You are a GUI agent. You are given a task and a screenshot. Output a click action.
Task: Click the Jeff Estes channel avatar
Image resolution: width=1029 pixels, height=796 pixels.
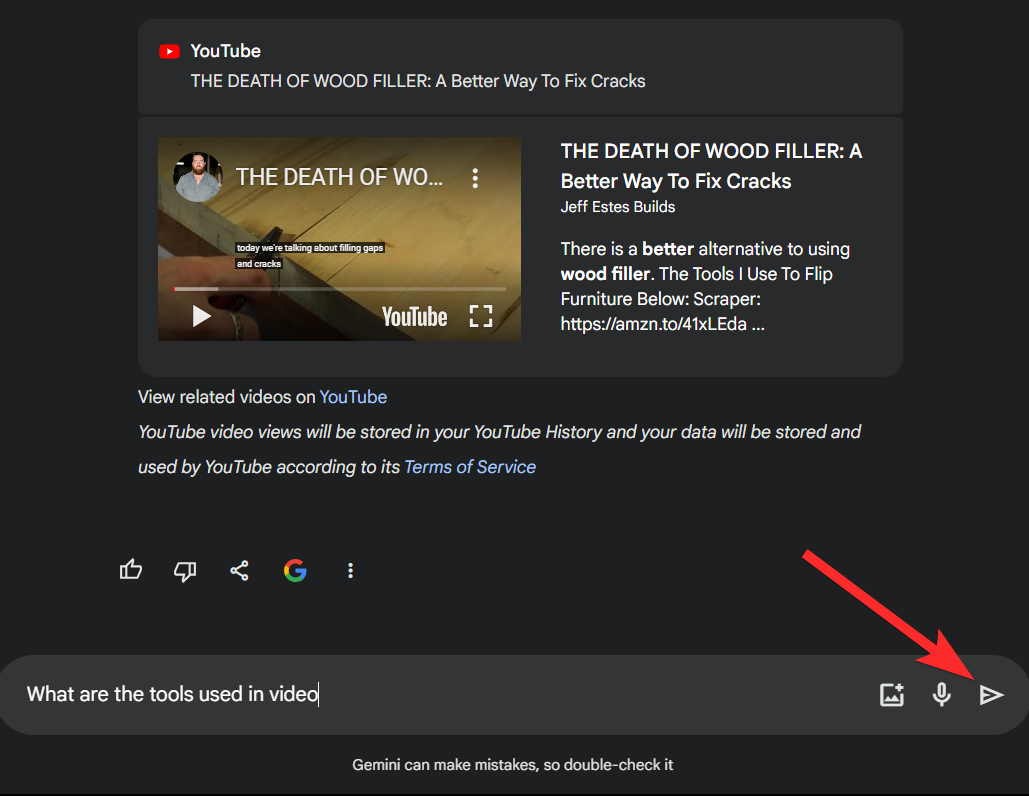(x=197, y=177)
